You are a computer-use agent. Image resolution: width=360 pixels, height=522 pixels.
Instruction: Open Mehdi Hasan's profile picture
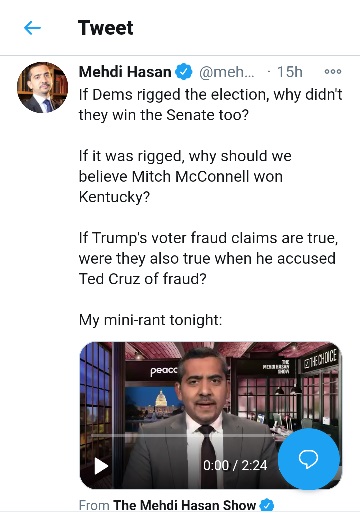tap(42, 87)
